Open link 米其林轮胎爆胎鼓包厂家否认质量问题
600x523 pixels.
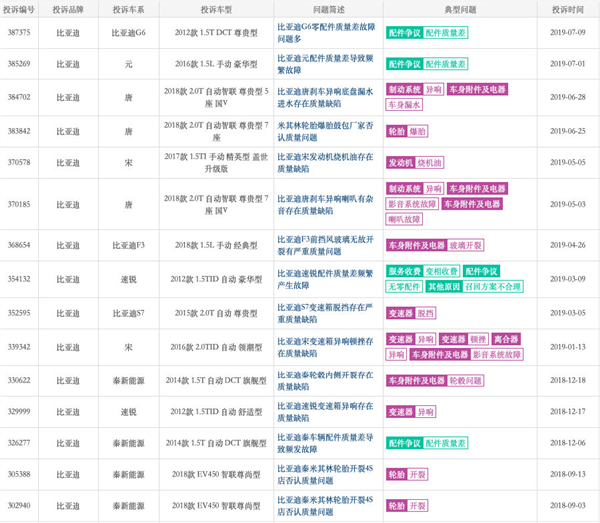(325, 132)
